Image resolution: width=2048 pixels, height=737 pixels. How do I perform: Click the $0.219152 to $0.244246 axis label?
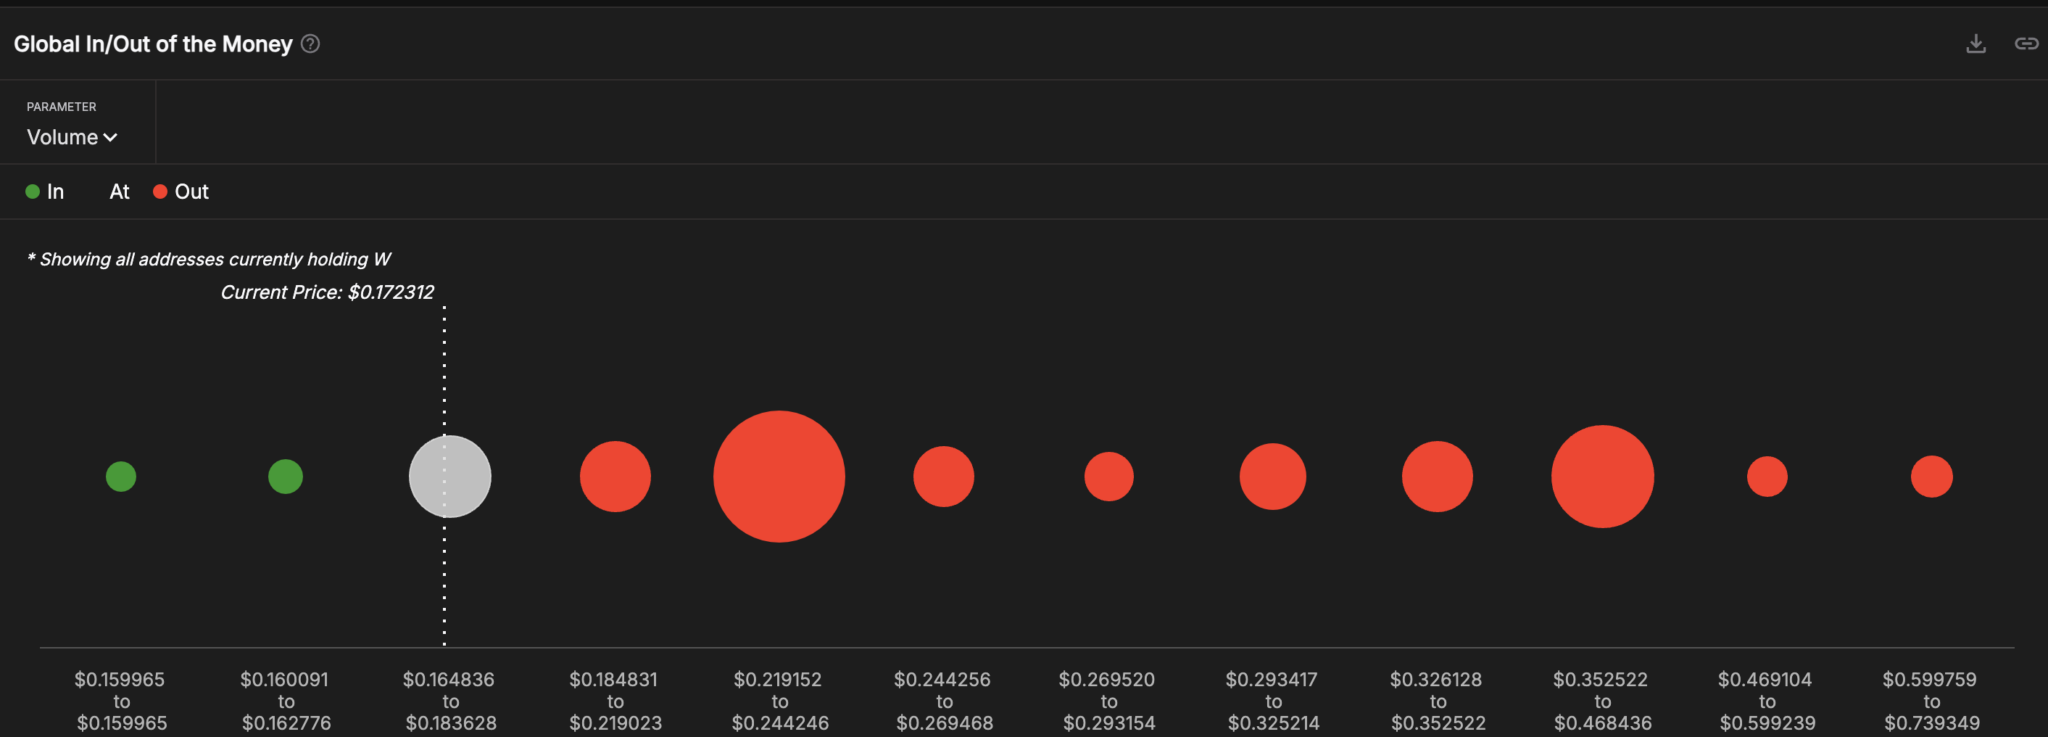(x=779, y=701)
